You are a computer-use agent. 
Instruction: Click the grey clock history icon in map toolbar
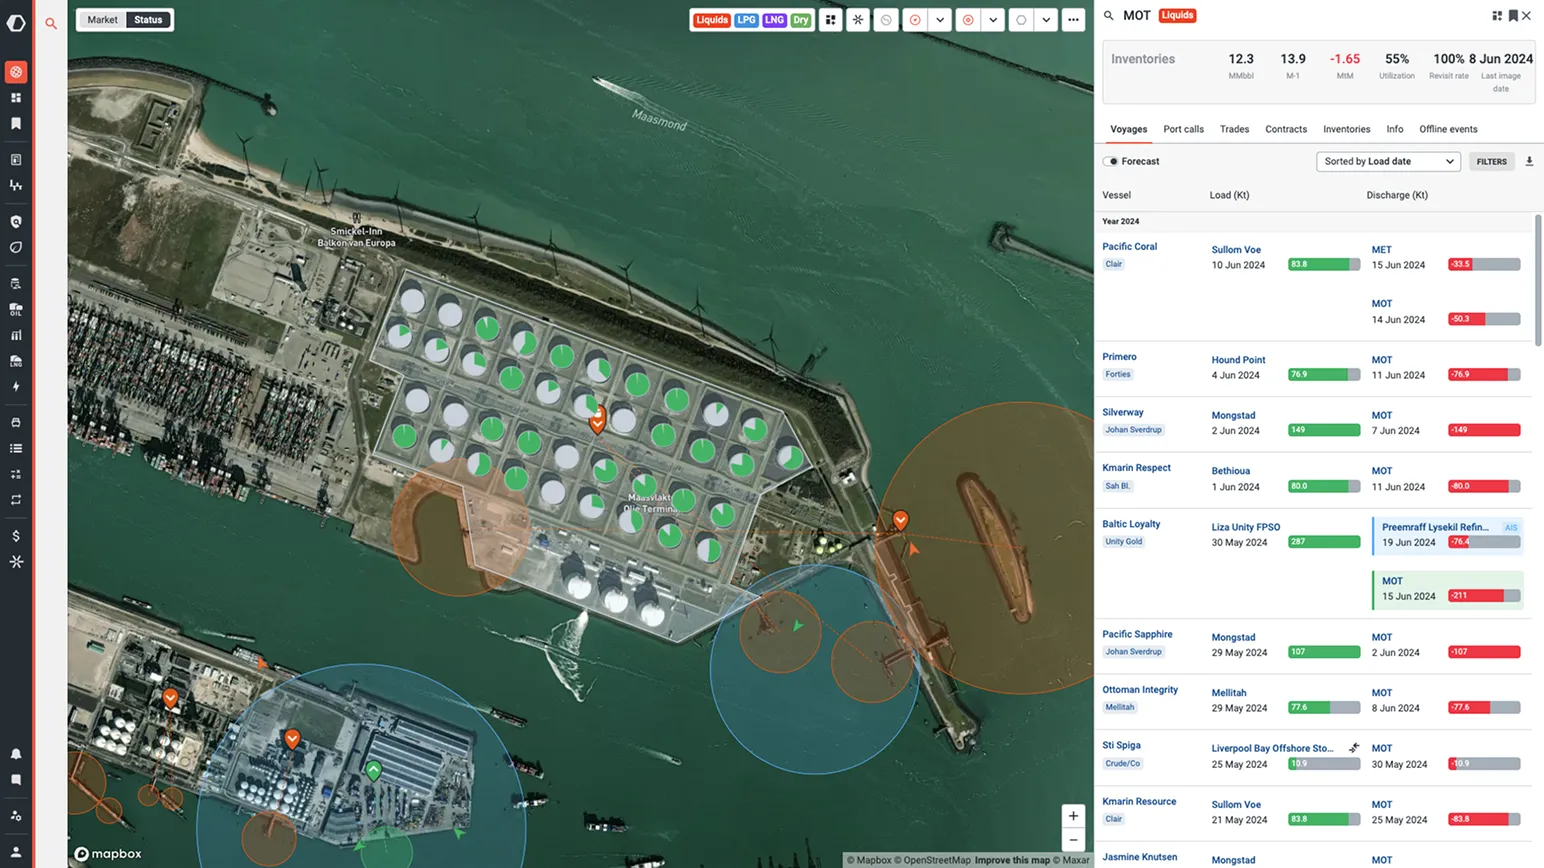pos(886,20)
